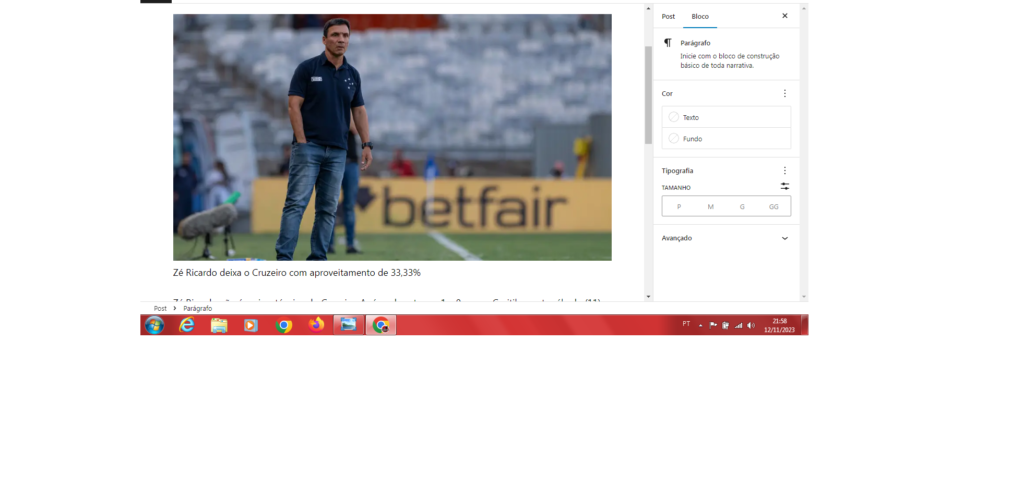Switch to the Post tab
The height and width of the screenshot is (487, 1024).
668,16
